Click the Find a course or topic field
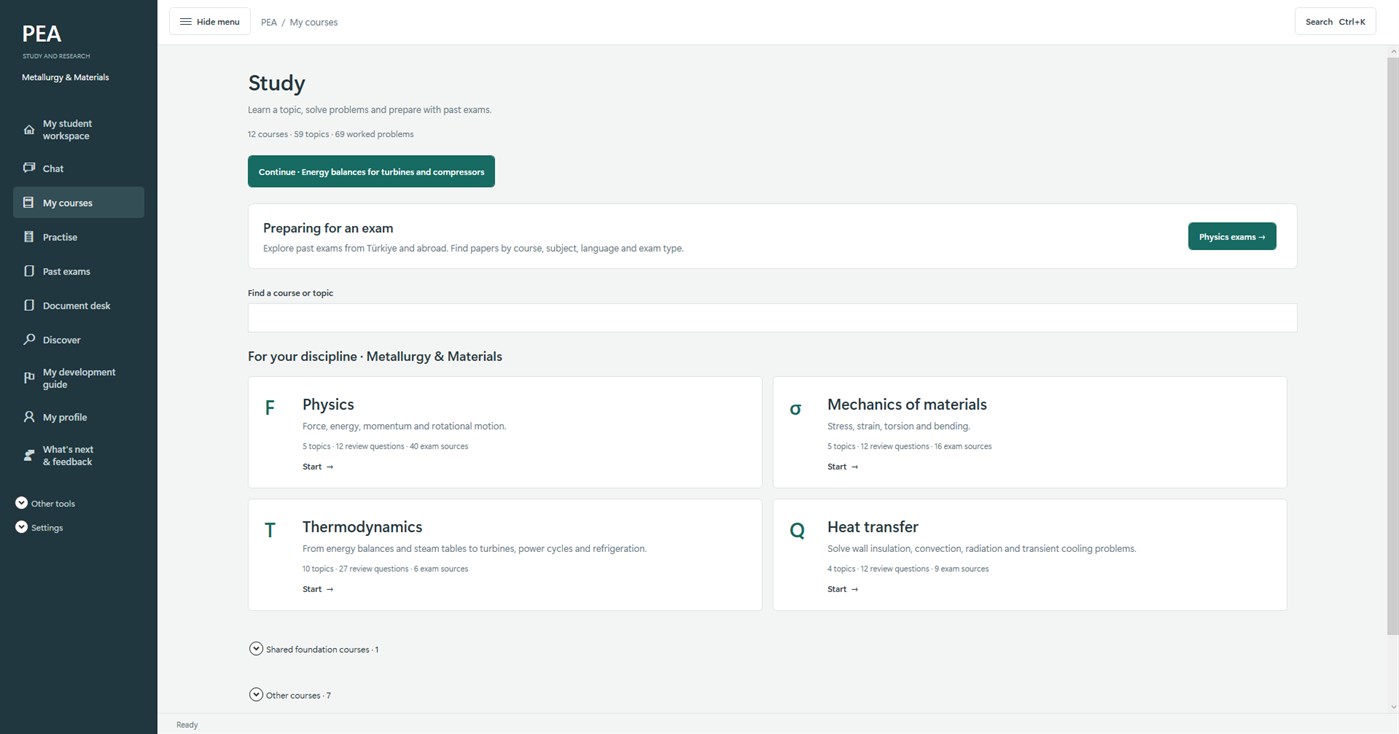 pos(772,317)
